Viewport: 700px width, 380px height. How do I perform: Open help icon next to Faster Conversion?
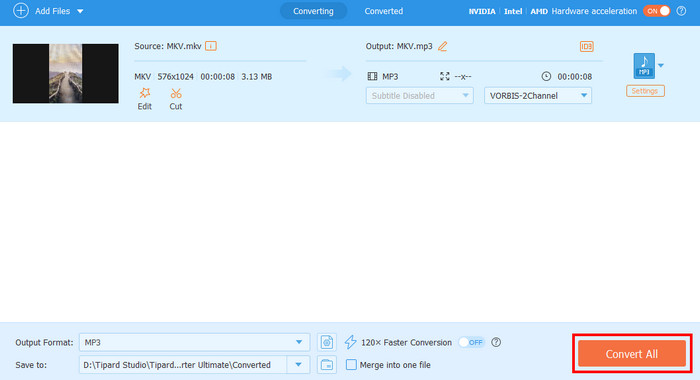click(x=496, y=342)
